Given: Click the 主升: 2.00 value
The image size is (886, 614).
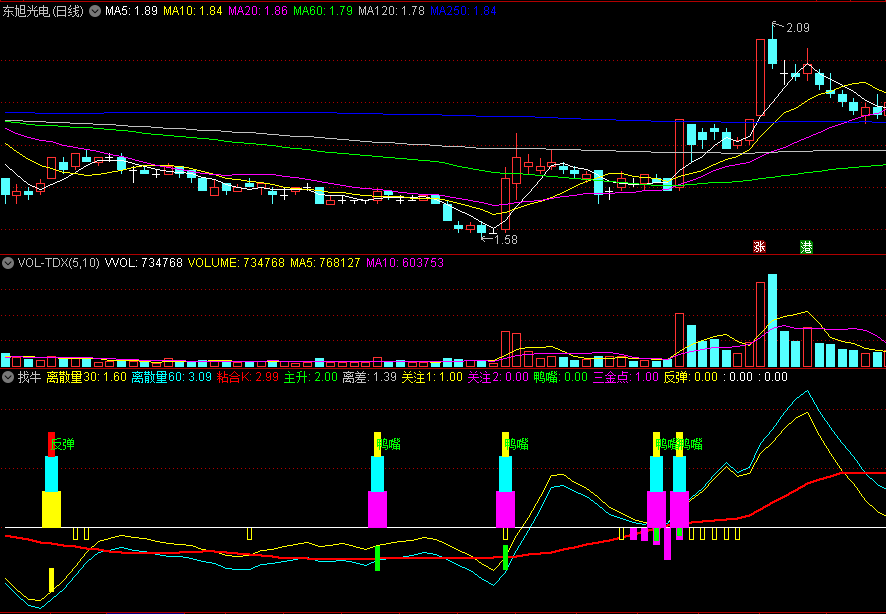Looking at the screenshot, I should pyautogui.click(x=310, y=377).
